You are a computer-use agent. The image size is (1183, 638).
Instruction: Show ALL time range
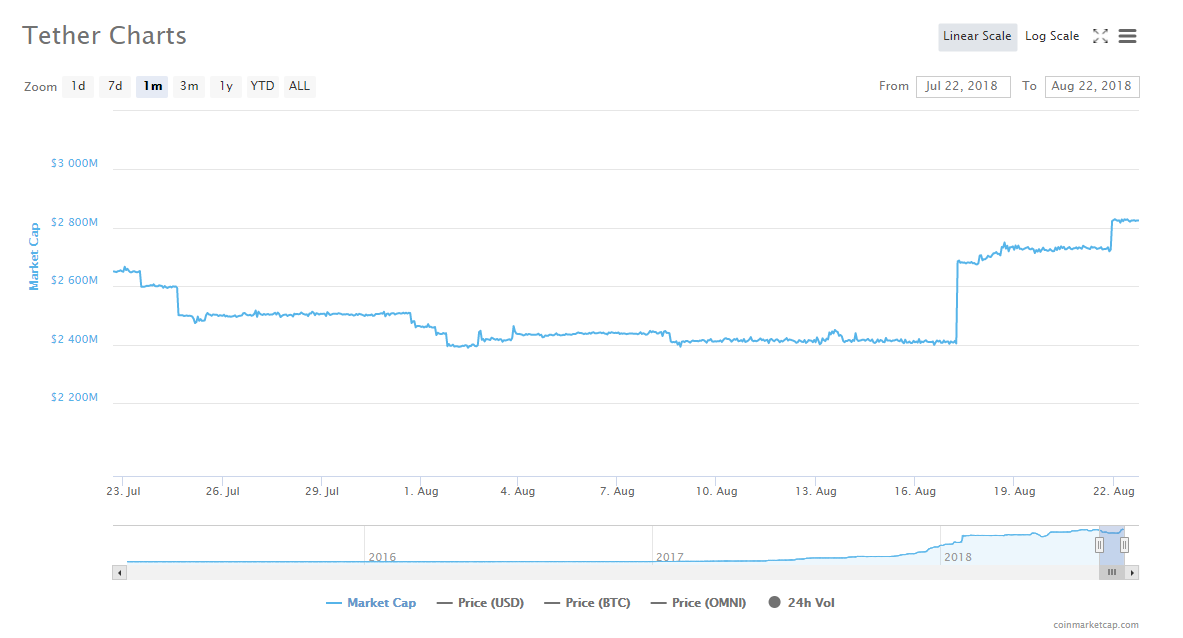[x=299, y=86]
